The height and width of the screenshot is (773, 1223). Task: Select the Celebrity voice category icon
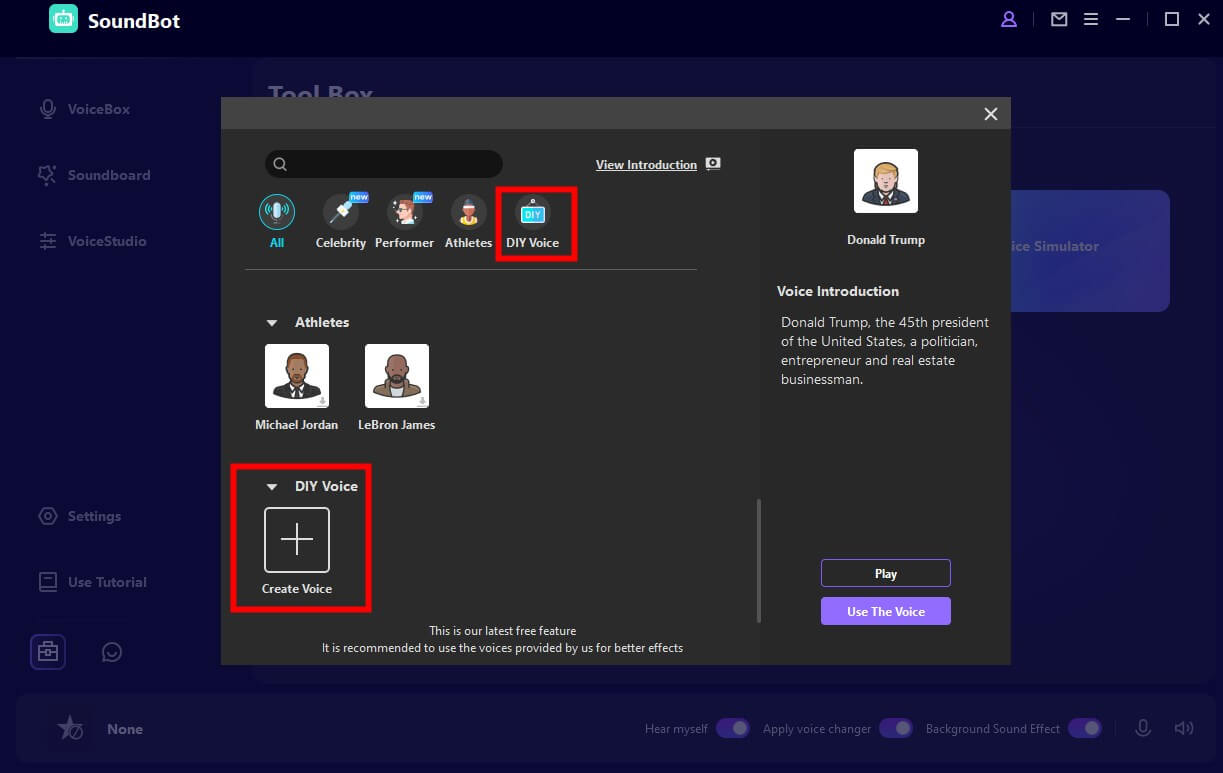pyautogui.click(x=340, y=214)
